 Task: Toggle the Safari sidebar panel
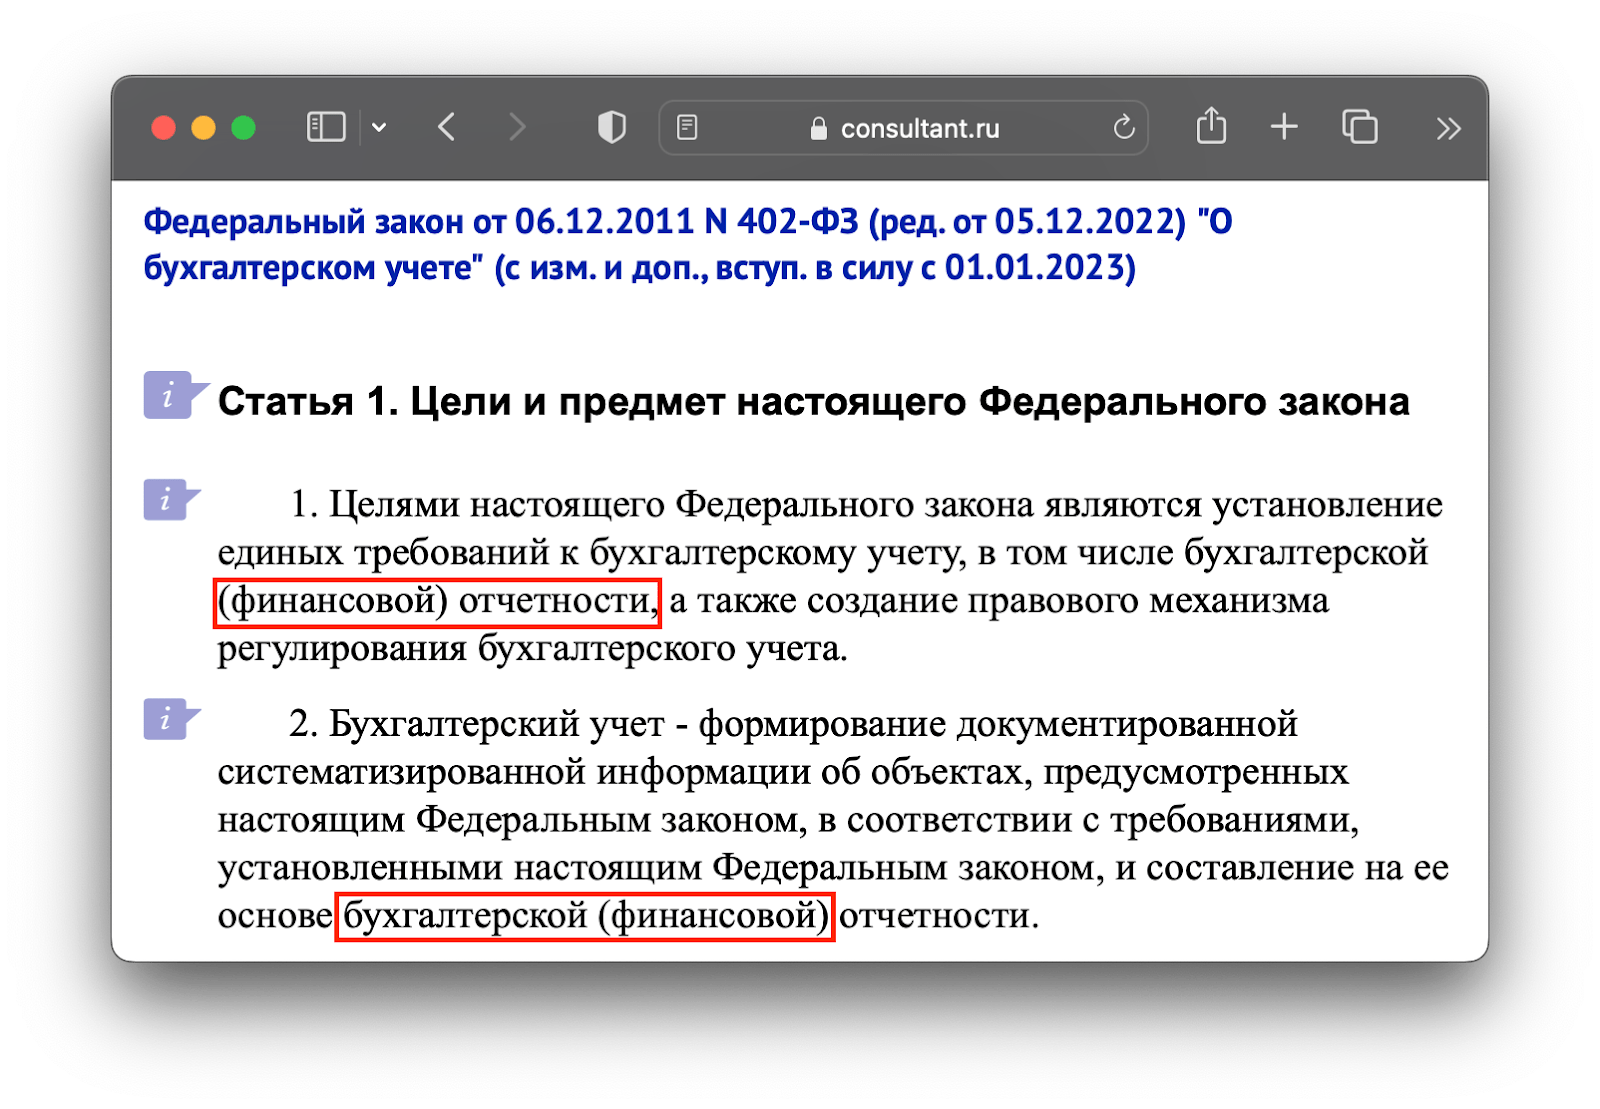click(326, 128)
